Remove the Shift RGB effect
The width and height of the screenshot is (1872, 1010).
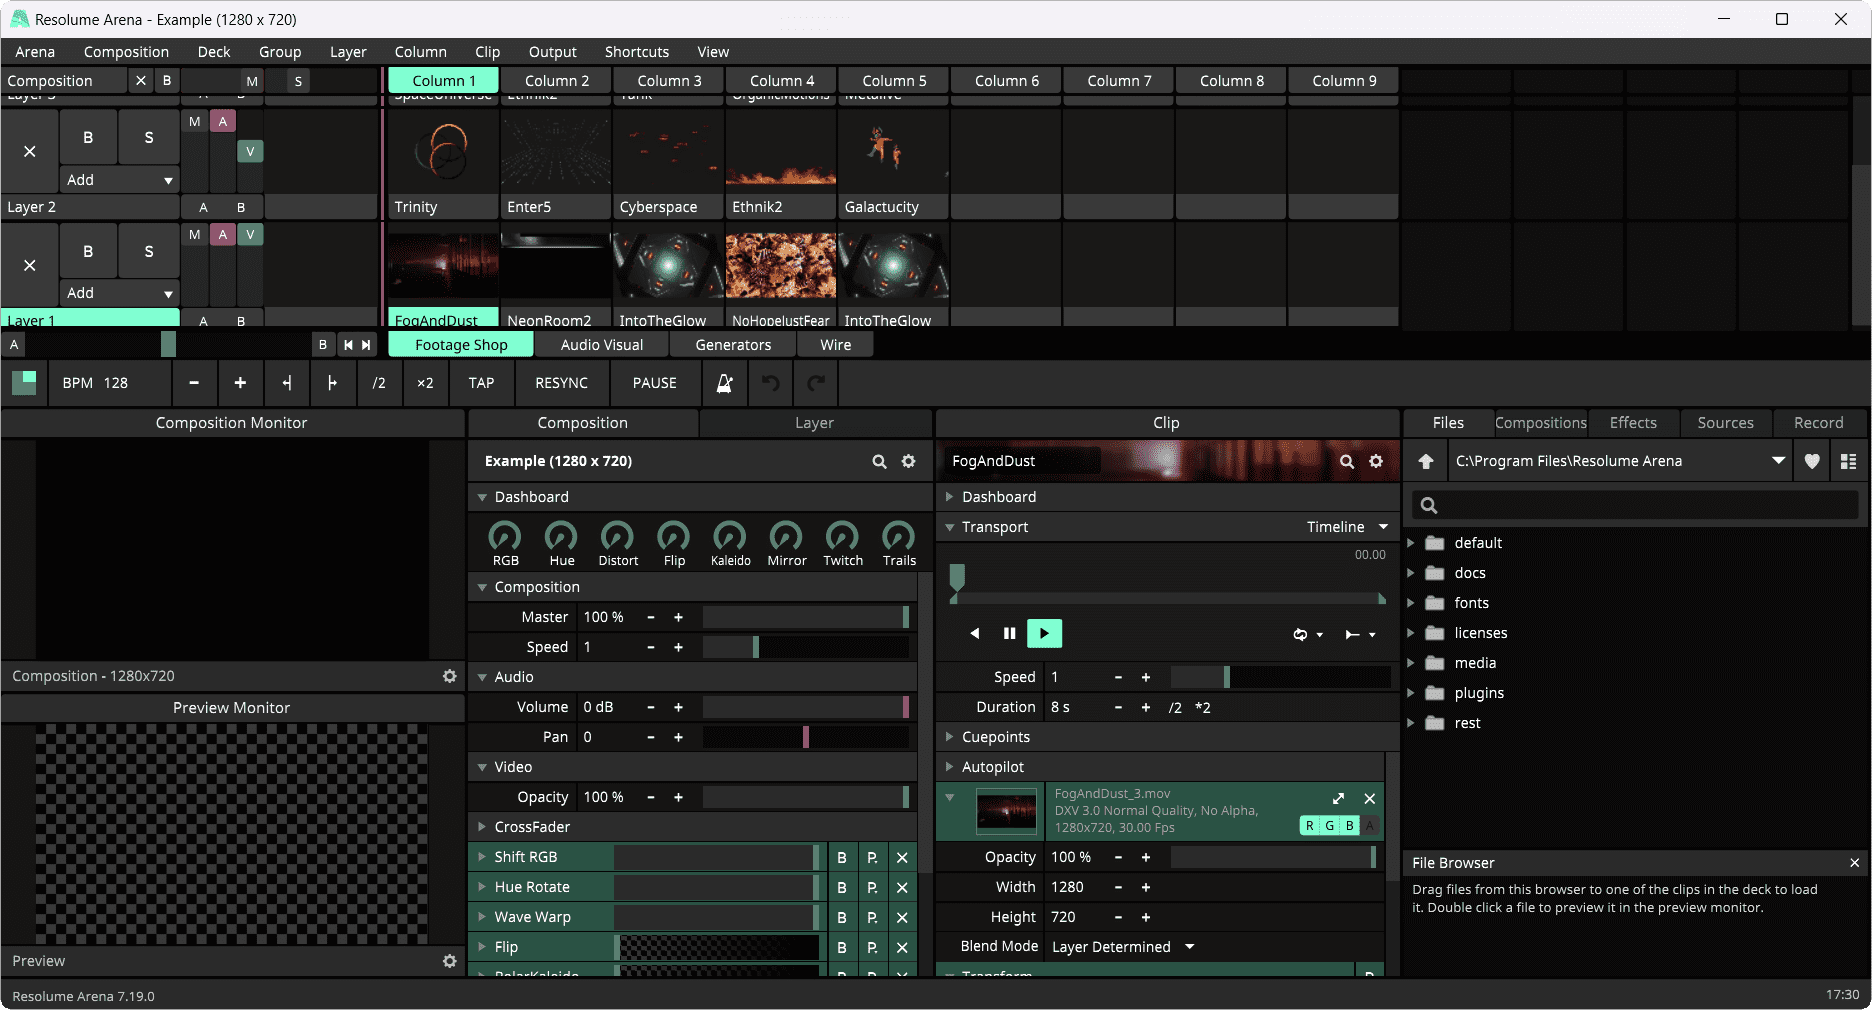[x=902, y=857]
